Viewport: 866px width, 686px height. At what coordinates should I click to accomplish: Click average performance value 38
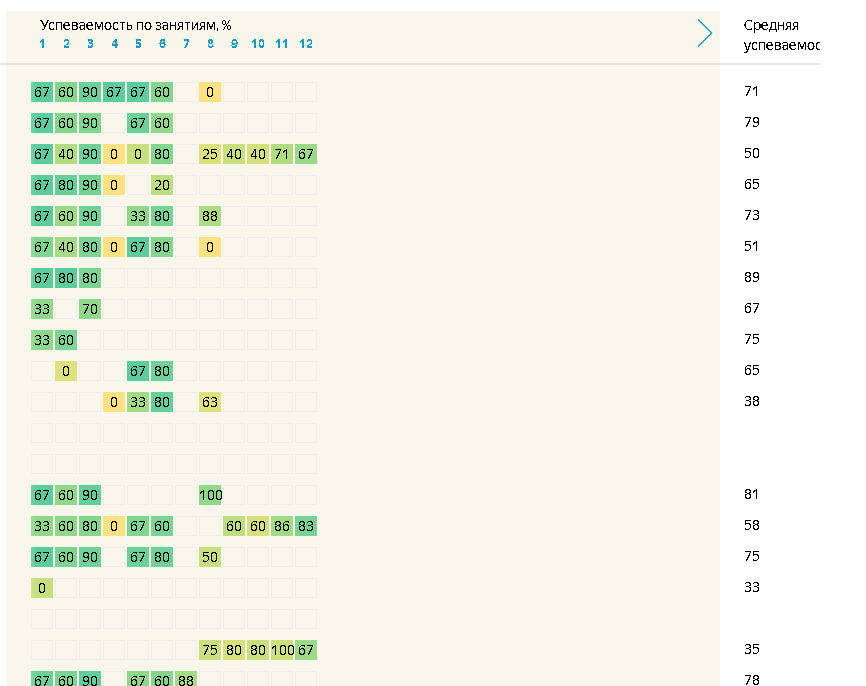752,402
